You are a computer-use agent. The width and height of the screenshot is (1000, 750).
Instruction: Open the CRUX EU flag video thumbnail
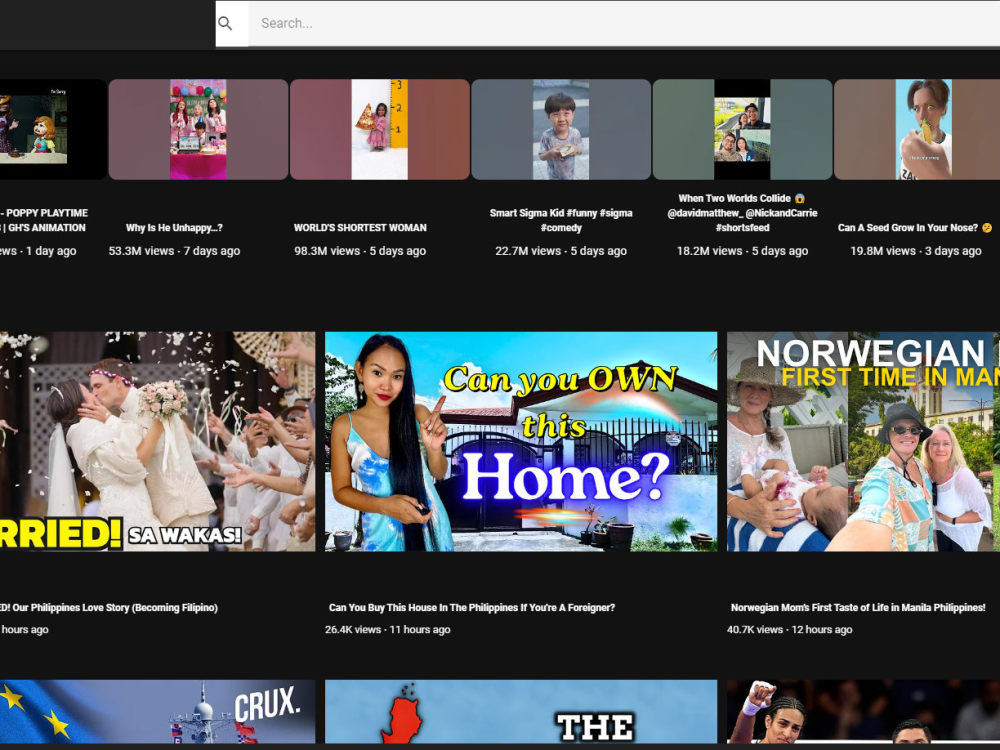coord(158,712)
